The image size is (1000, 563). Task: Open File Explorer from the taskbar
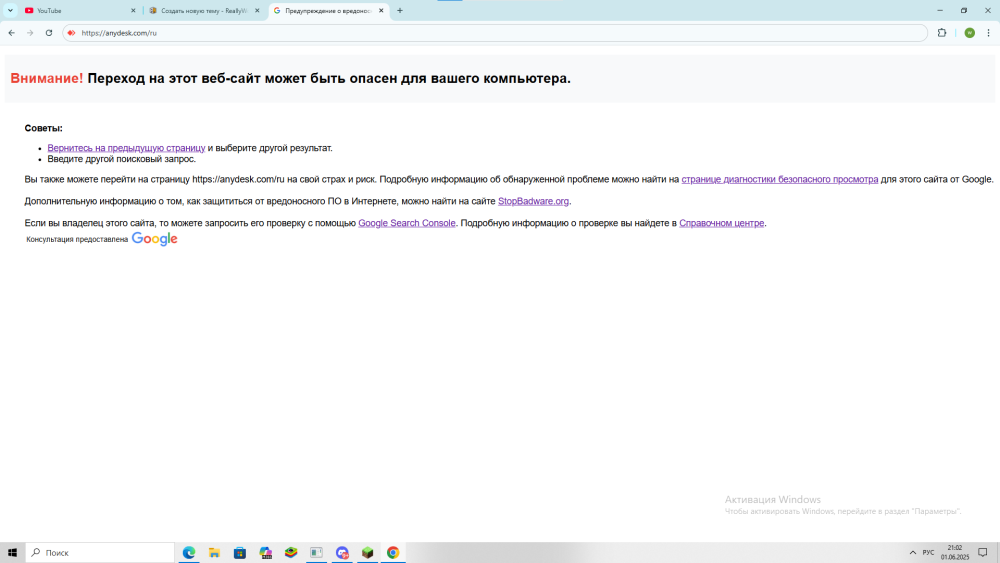(x=214, y=553)
